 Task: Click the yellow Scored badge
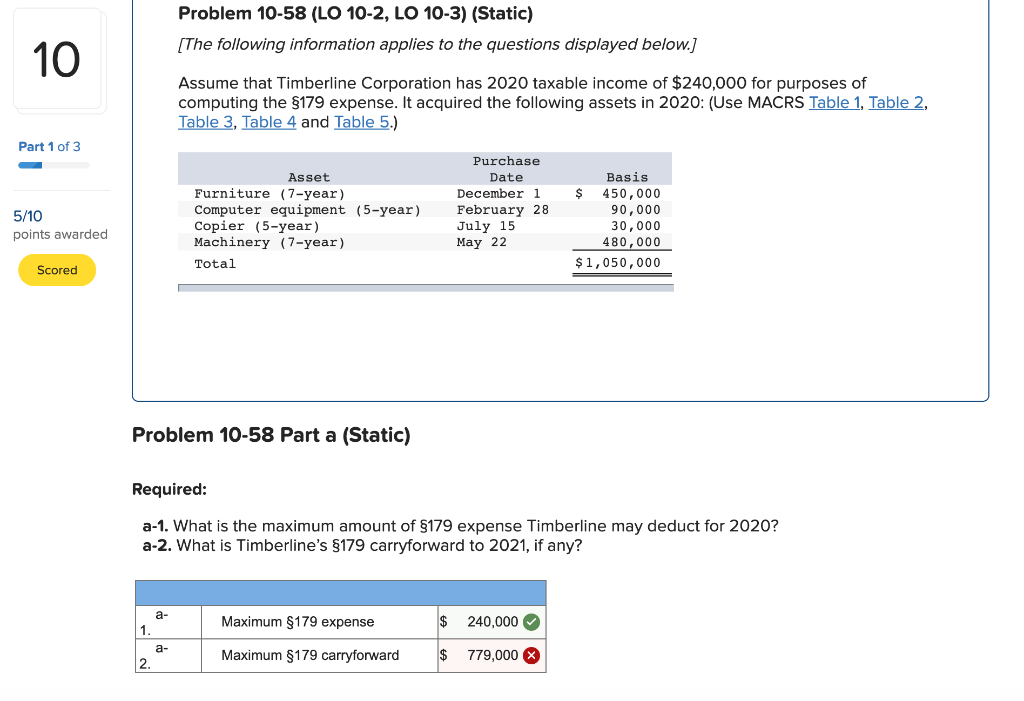coord(56,270)
